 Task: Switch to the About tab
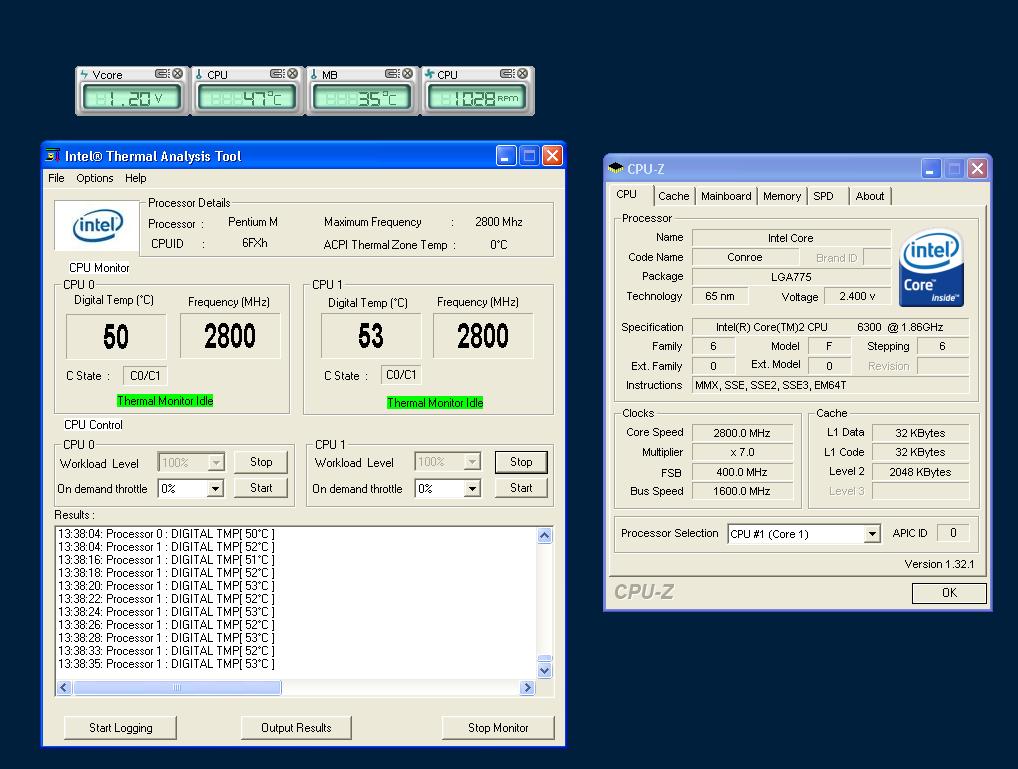coord(869,196)
